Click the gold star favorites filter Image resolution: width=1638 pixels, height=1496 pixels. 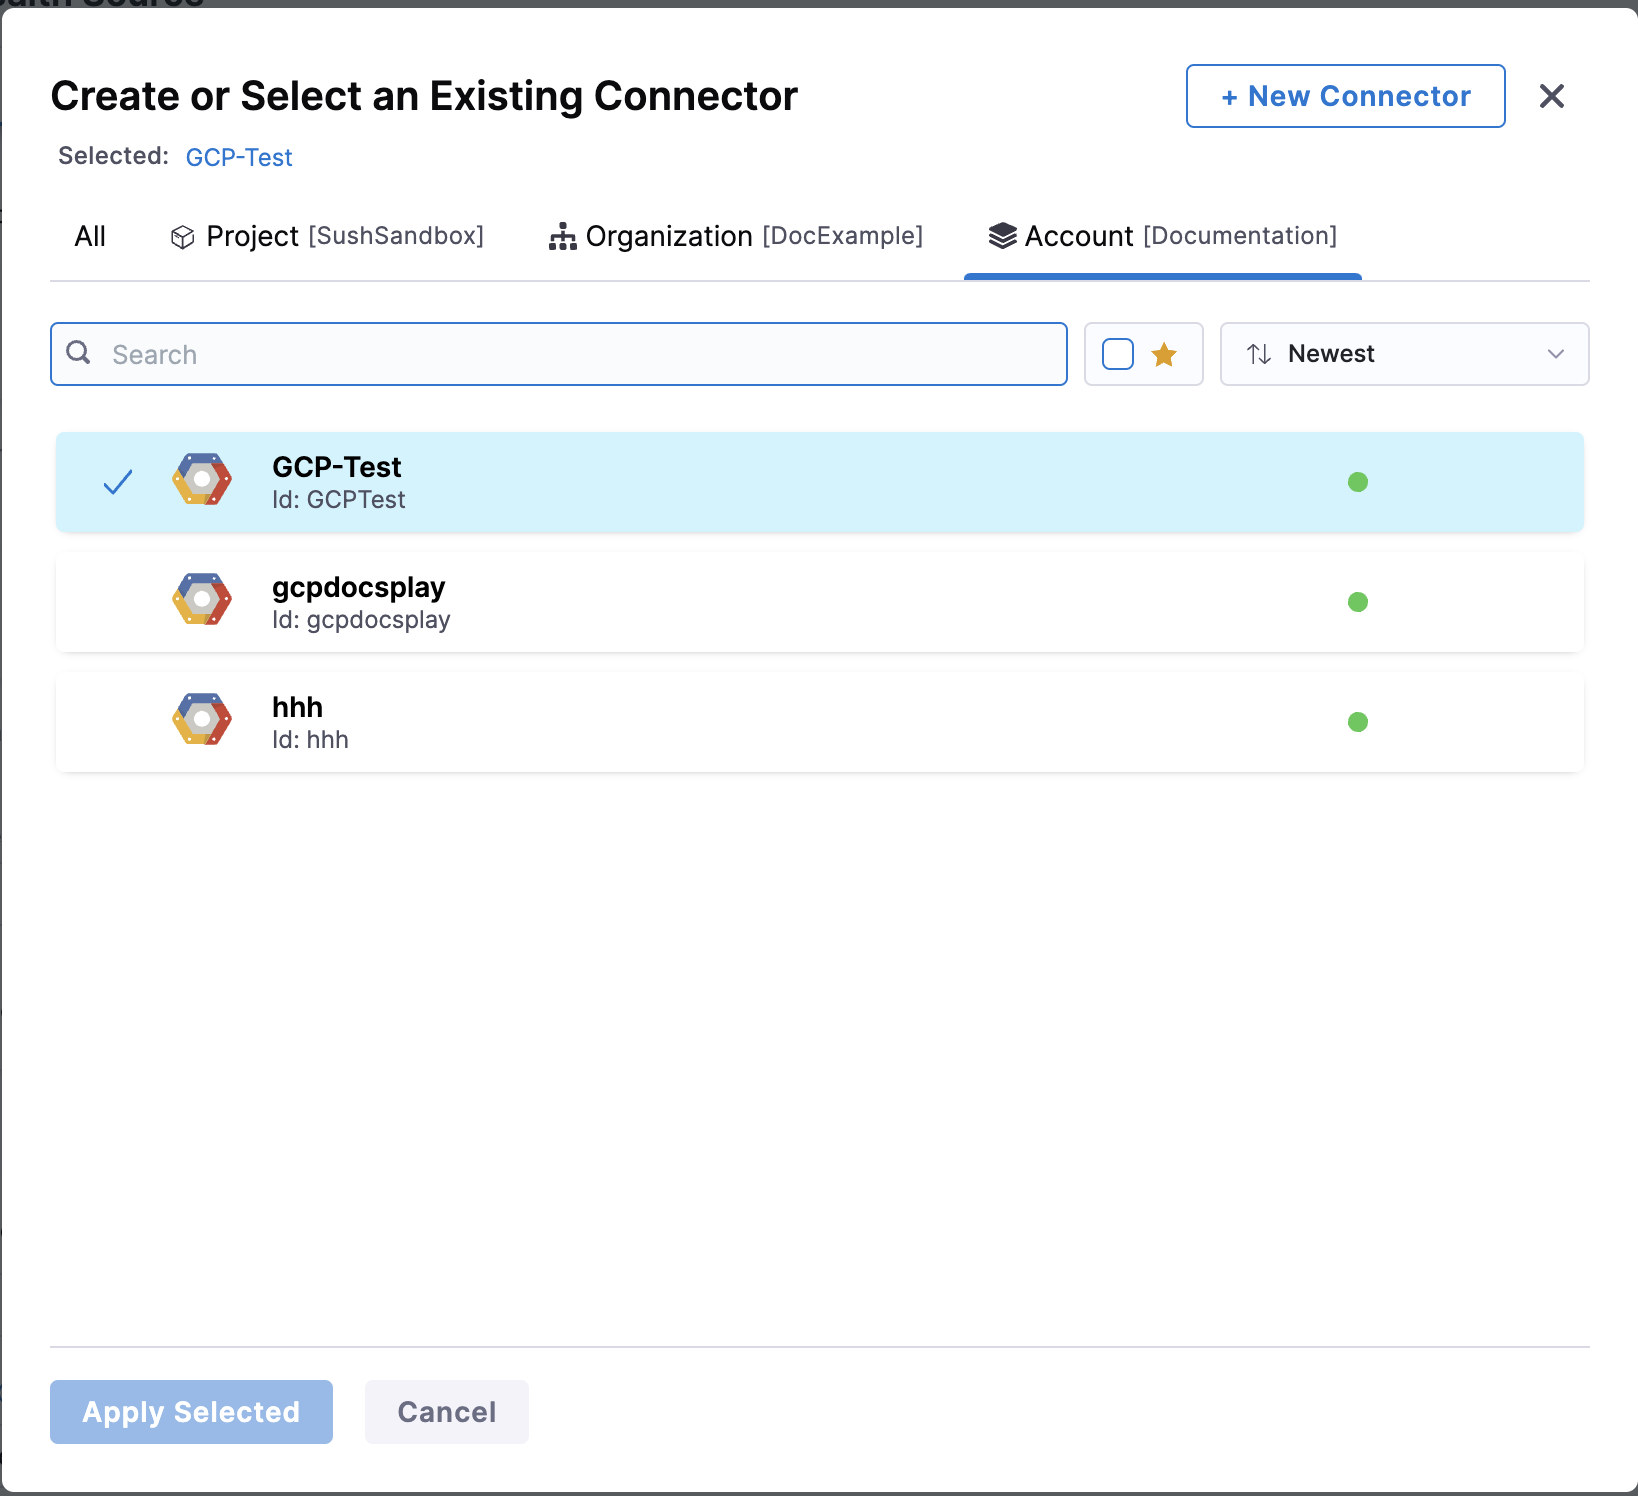point(1164,354)
